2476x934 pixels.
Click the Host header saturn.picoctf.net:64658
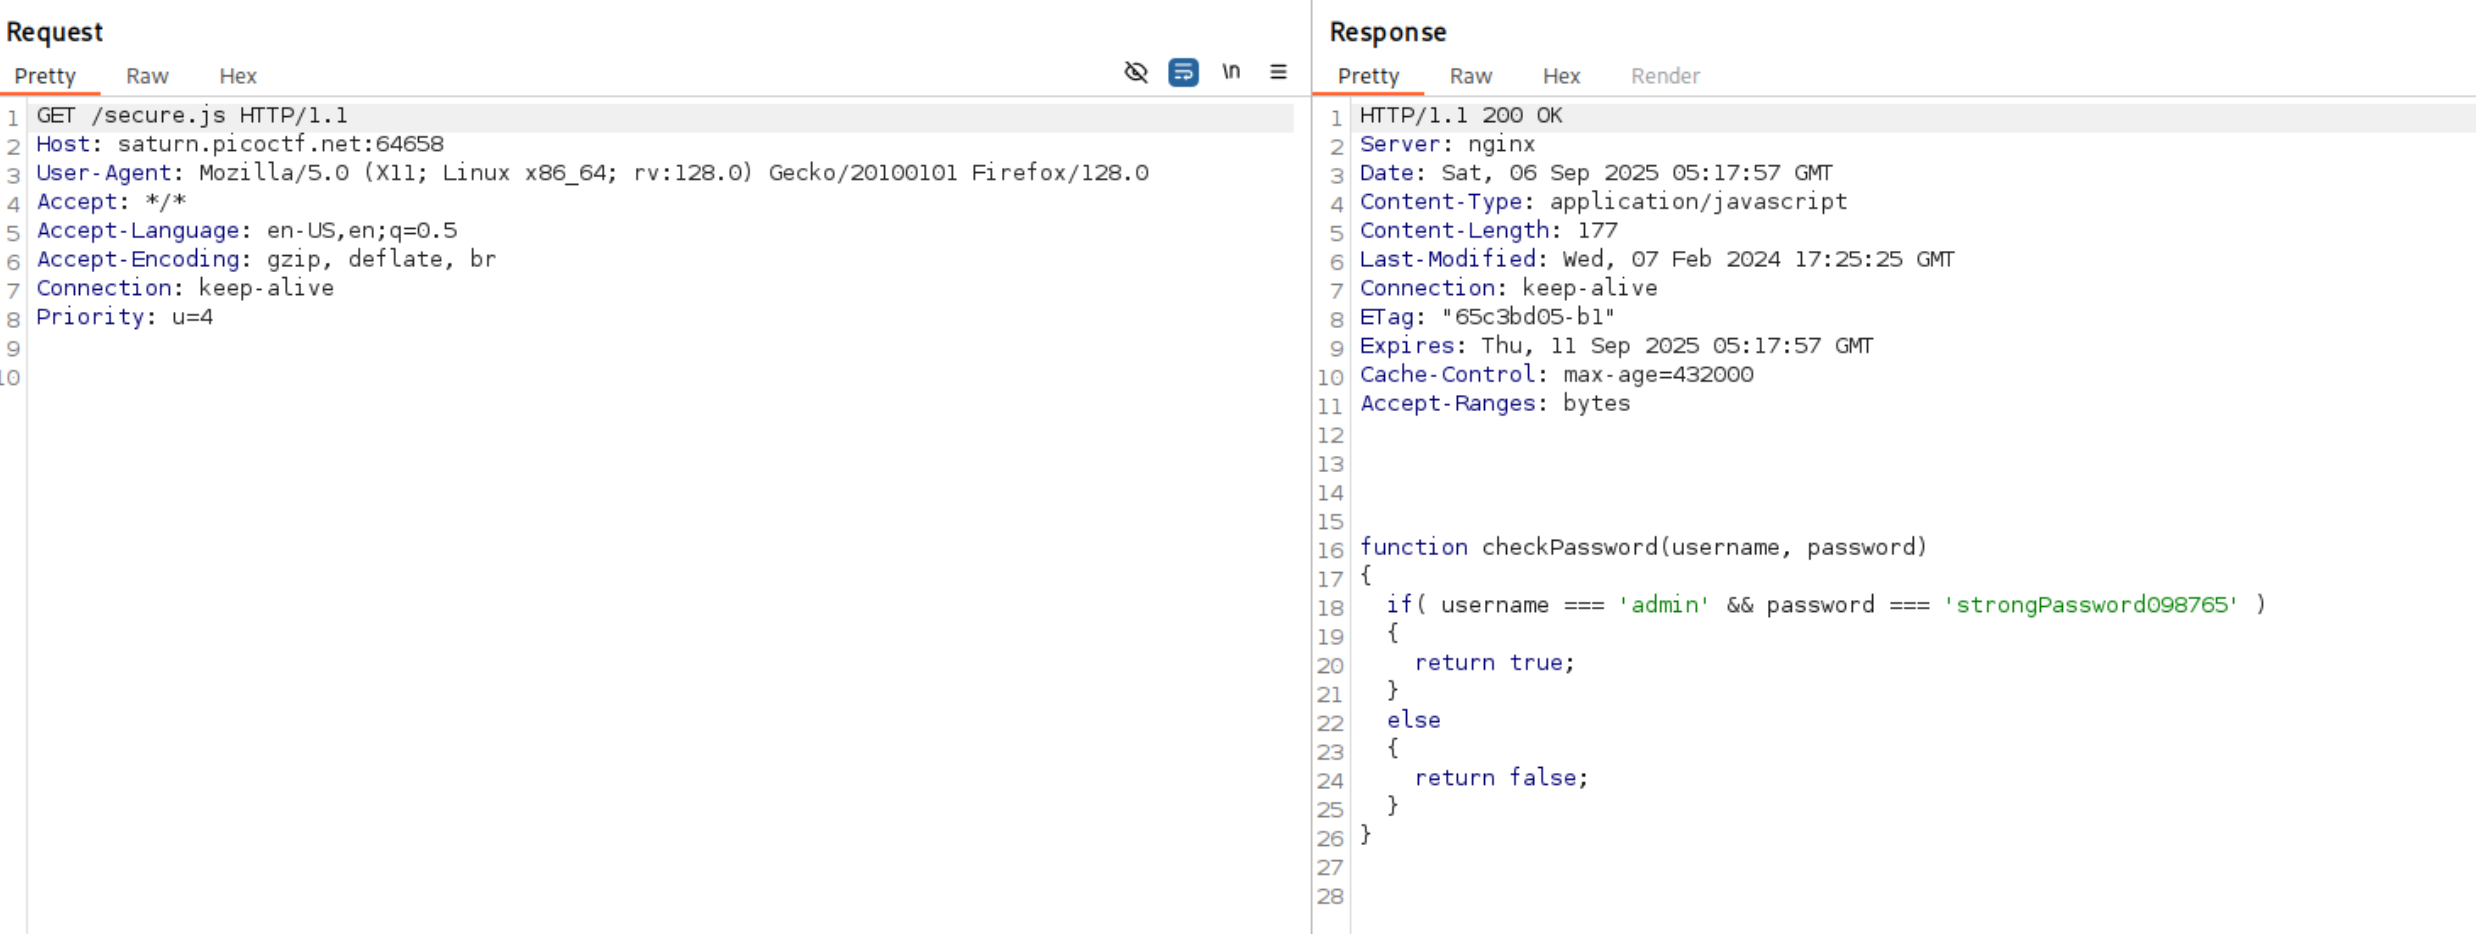[x=240, y=144]
